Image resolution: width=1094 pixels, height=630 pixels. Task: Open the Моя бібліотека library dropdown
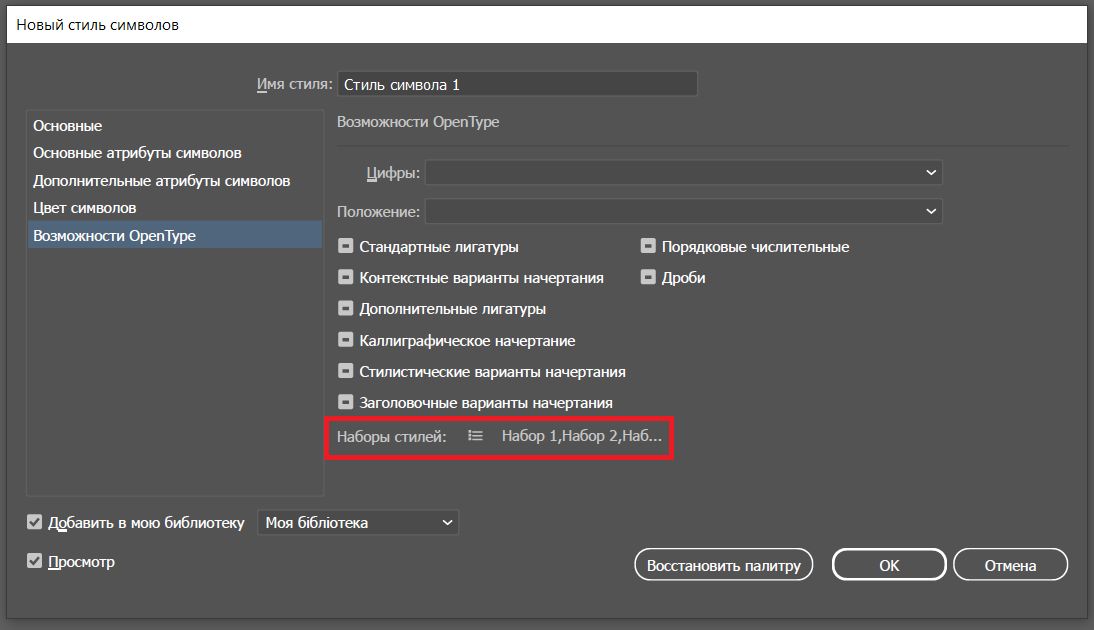click(358, 522)
